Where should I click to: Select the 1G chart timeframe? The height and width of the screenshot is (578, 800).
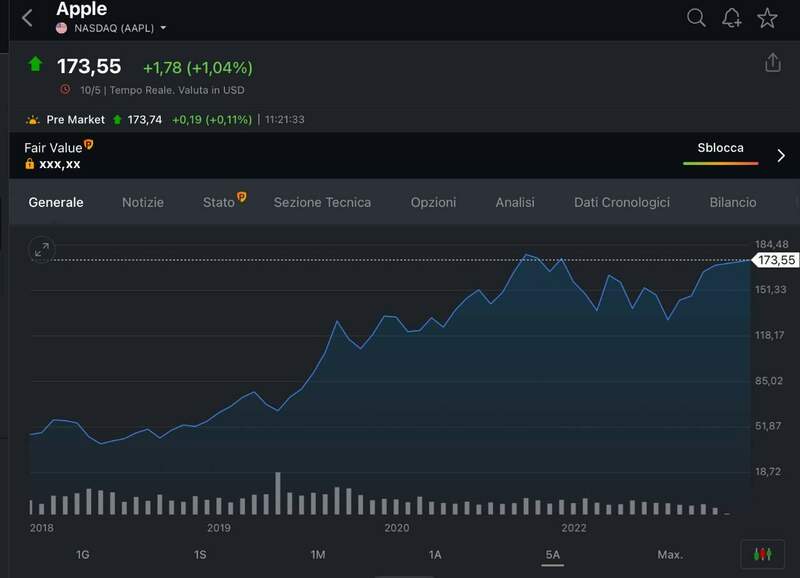coord(83,554)
